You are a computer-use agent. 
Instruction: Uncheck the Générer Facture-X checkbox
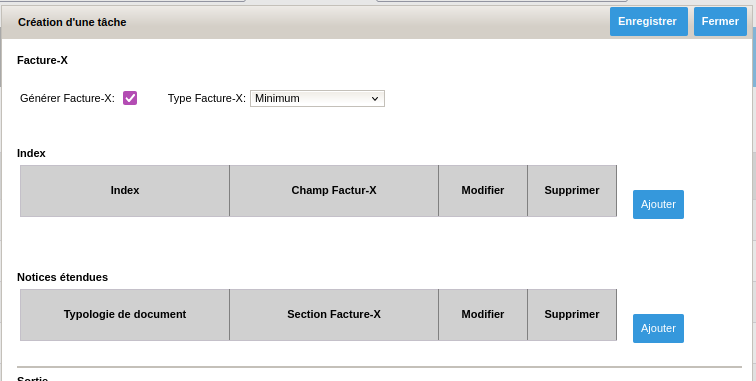tap(130, 98)
